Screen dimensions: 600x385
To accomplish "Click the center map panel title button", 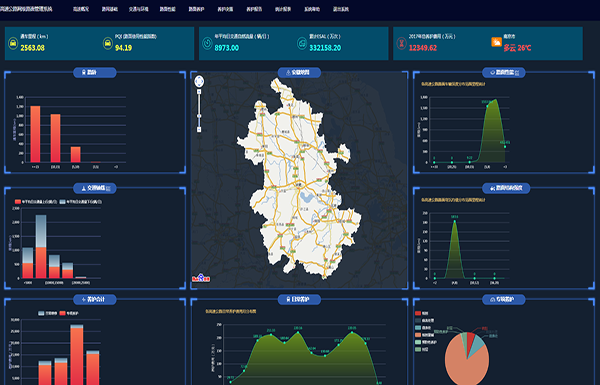I will (x=299, y=72).
